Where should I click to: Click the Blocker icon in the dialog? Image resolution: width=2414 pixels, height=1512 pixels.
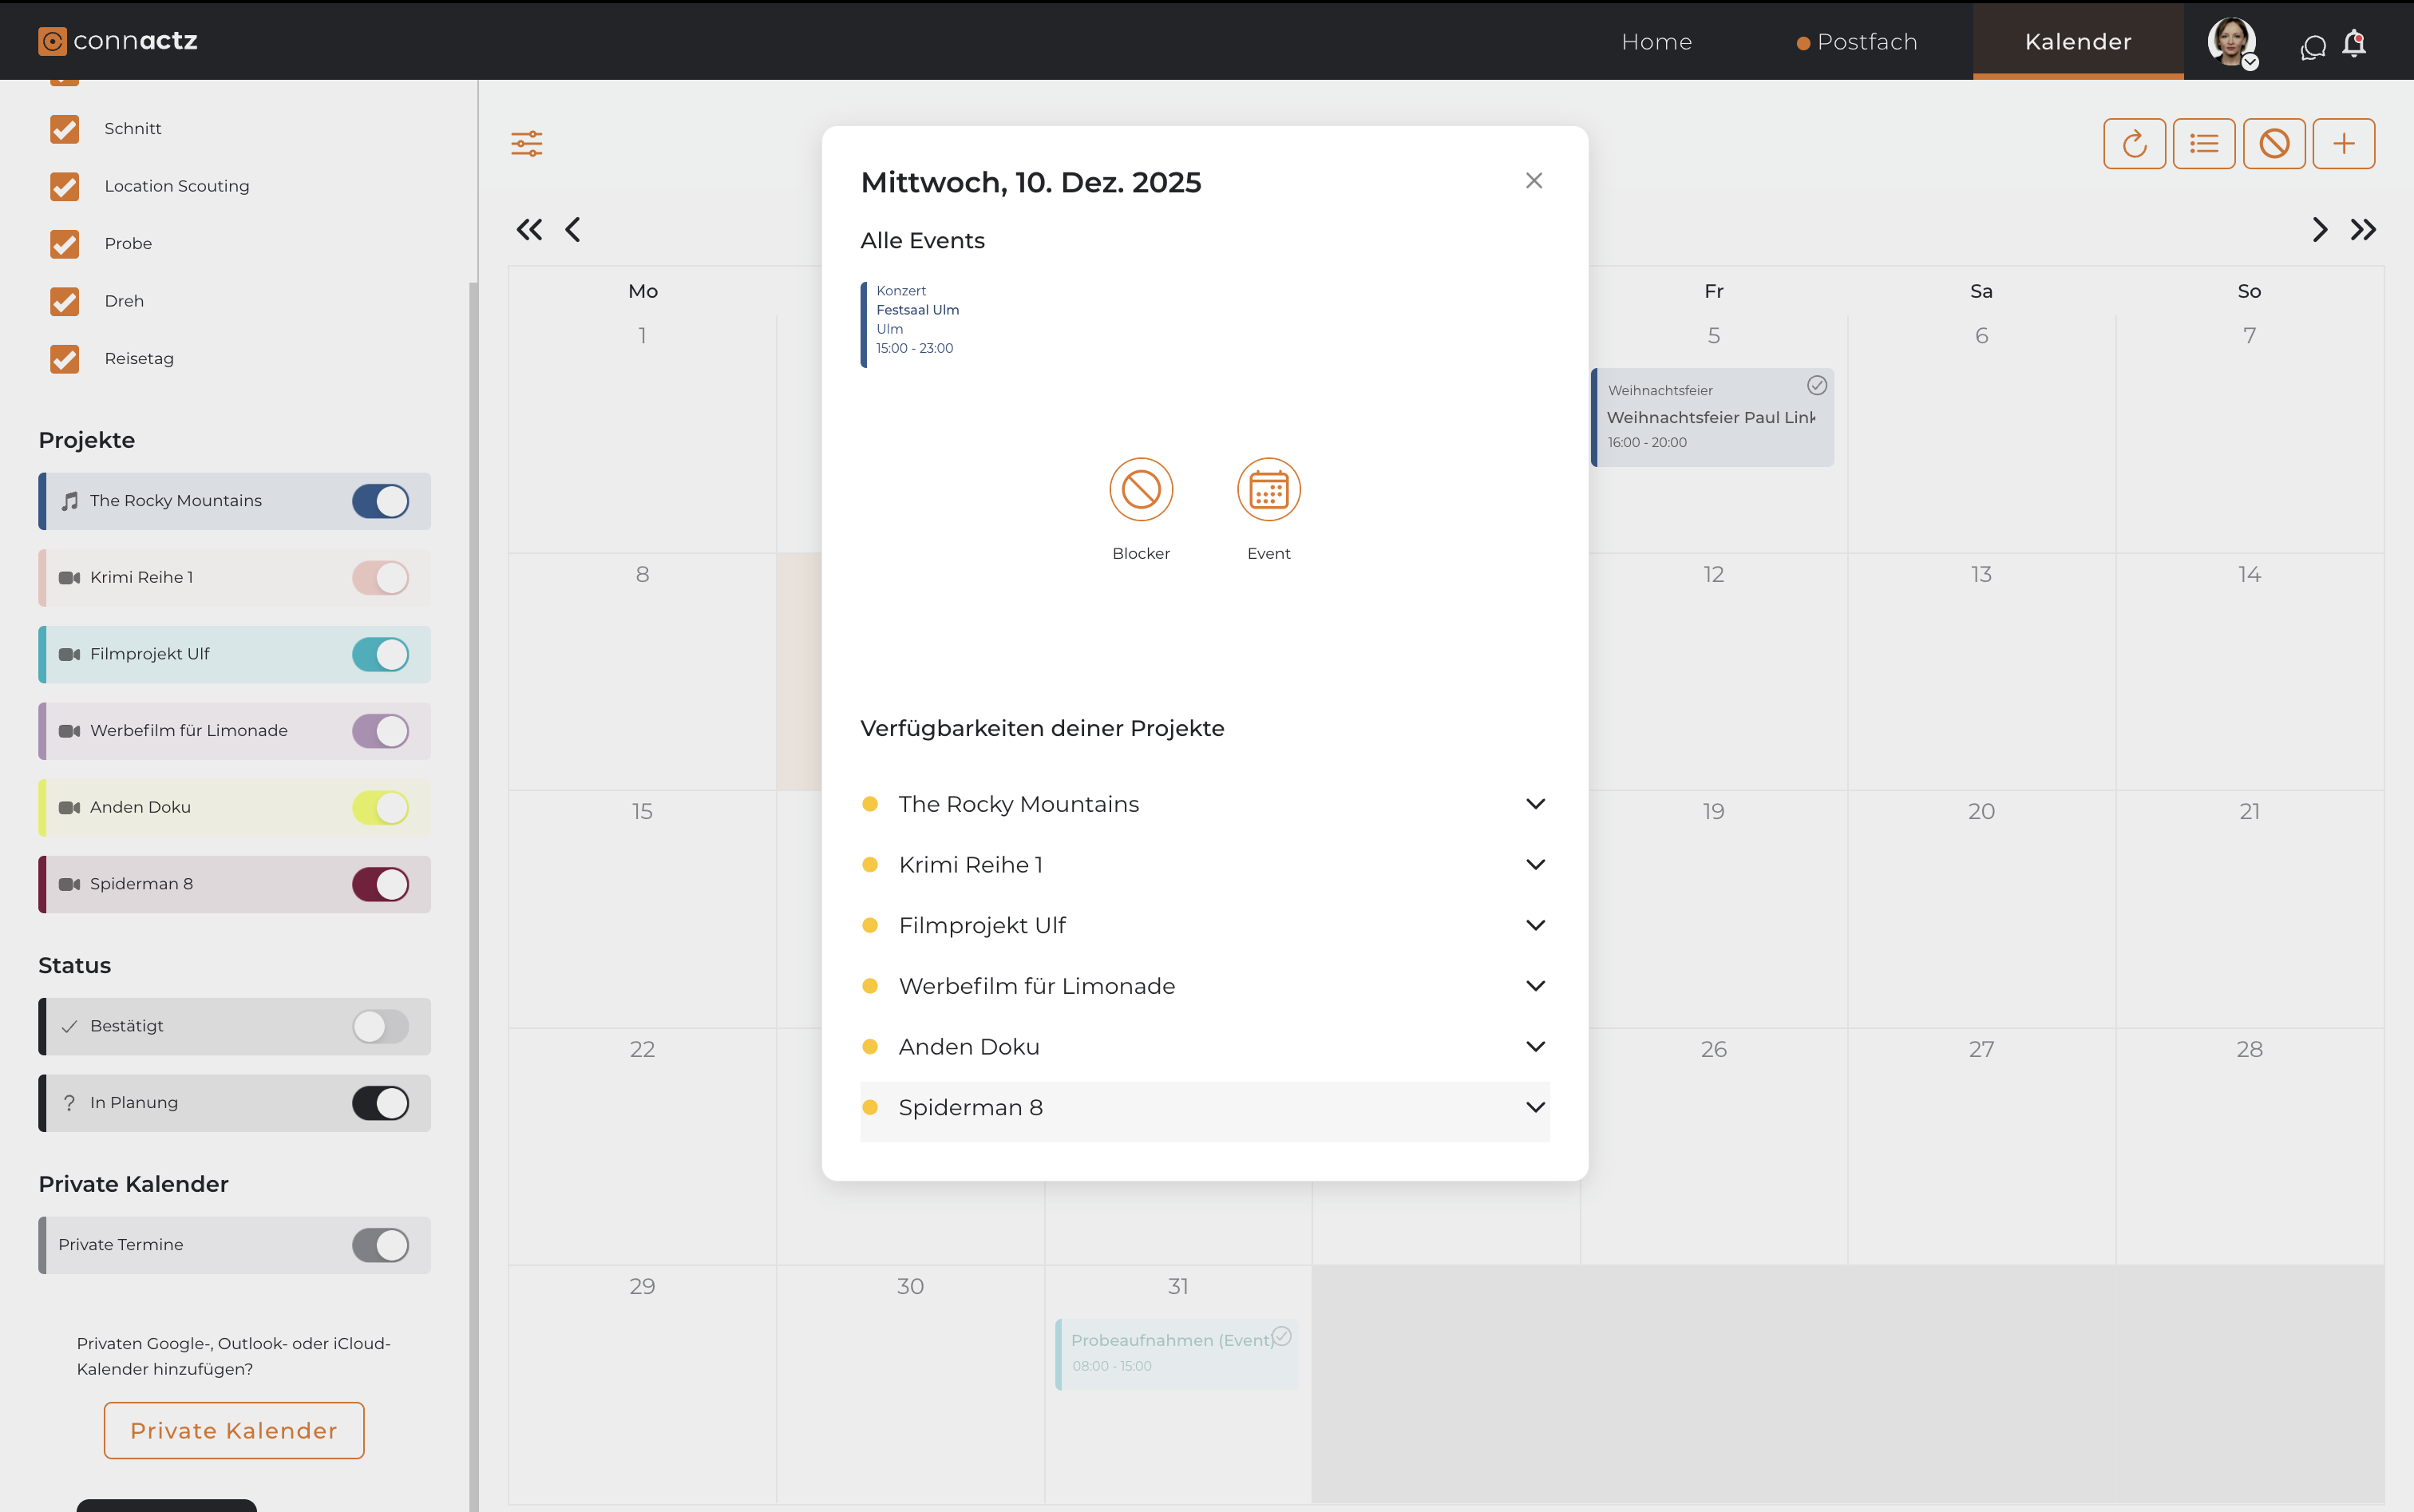pos(1140,490)
